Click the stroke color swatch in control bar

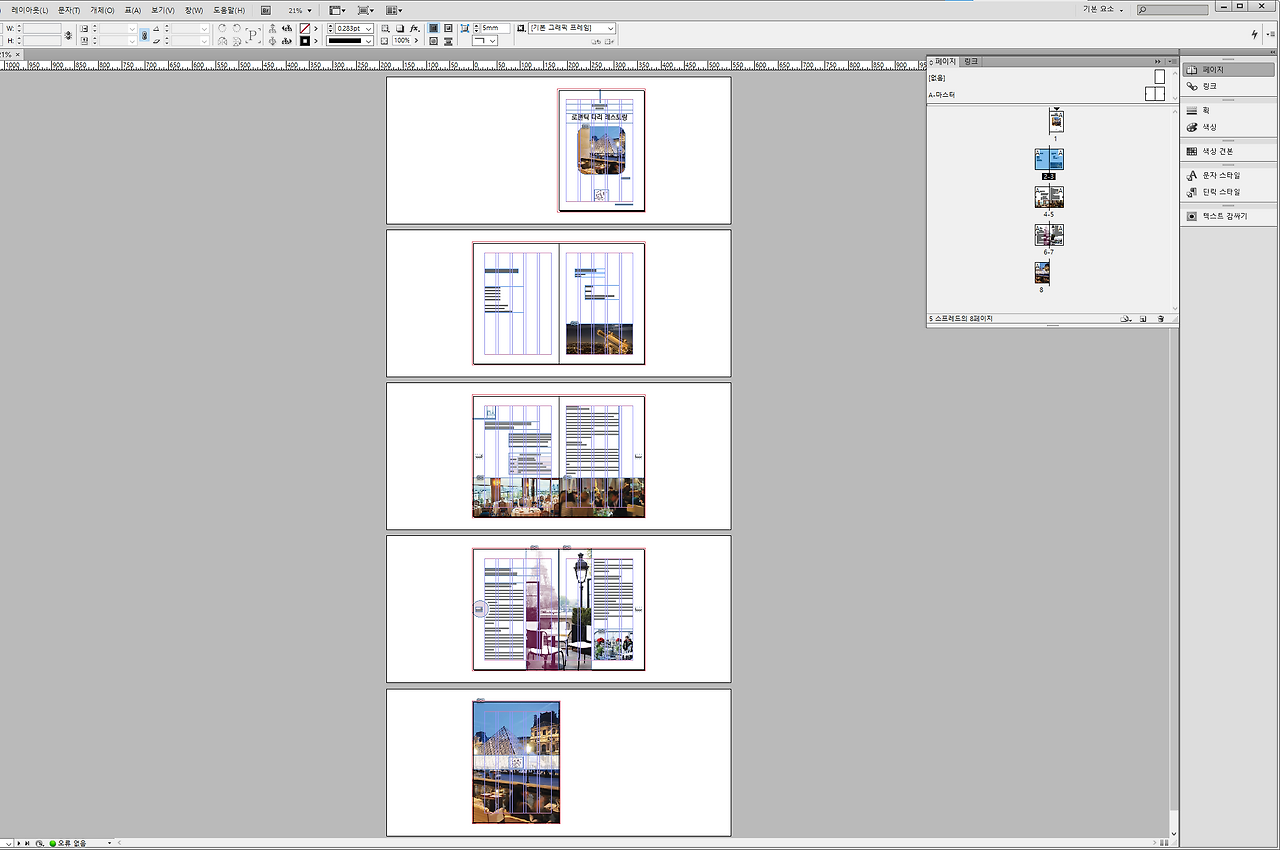(x=305, y=41)
